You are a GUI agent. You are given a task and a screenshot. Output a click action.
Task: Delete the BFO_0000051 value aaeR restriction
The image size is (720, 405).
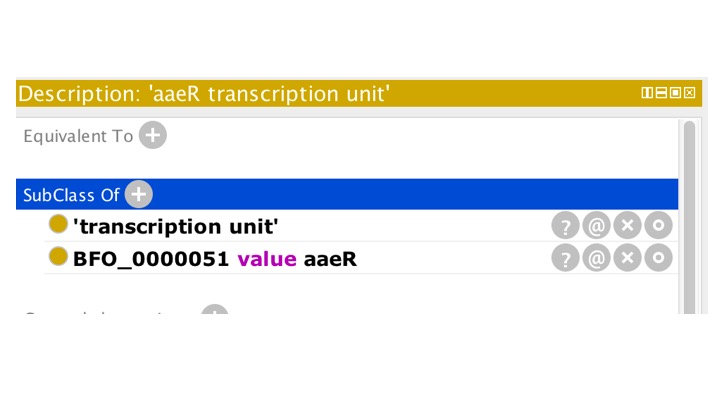pos(627,259)
